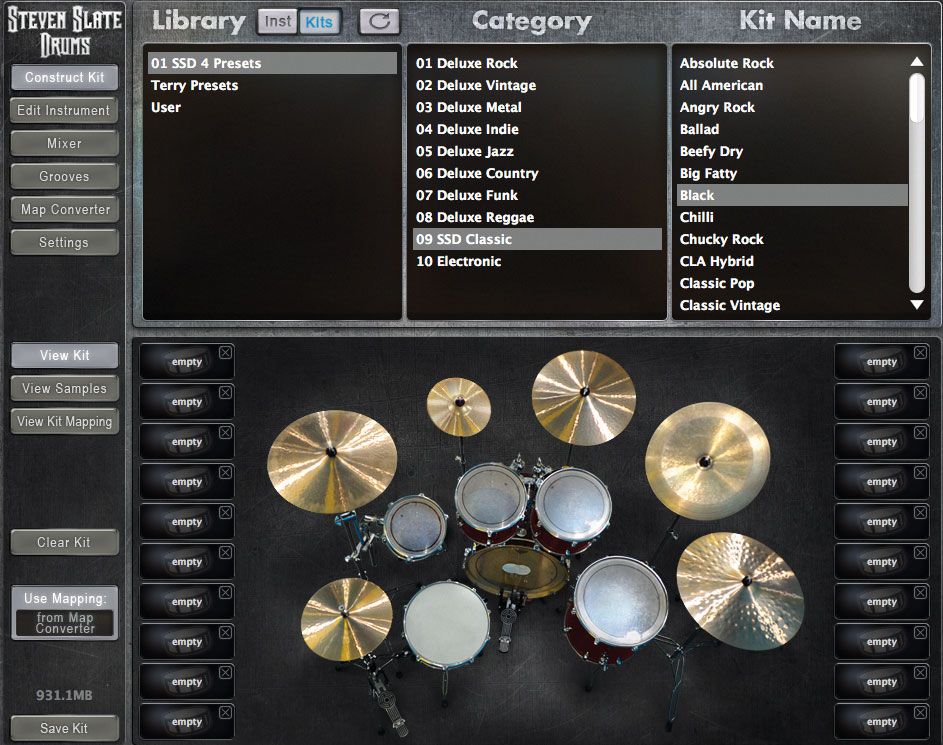Clear the topmost right-column empty slot with X
This screenshot has width=943, height=745.
[920, 352]
